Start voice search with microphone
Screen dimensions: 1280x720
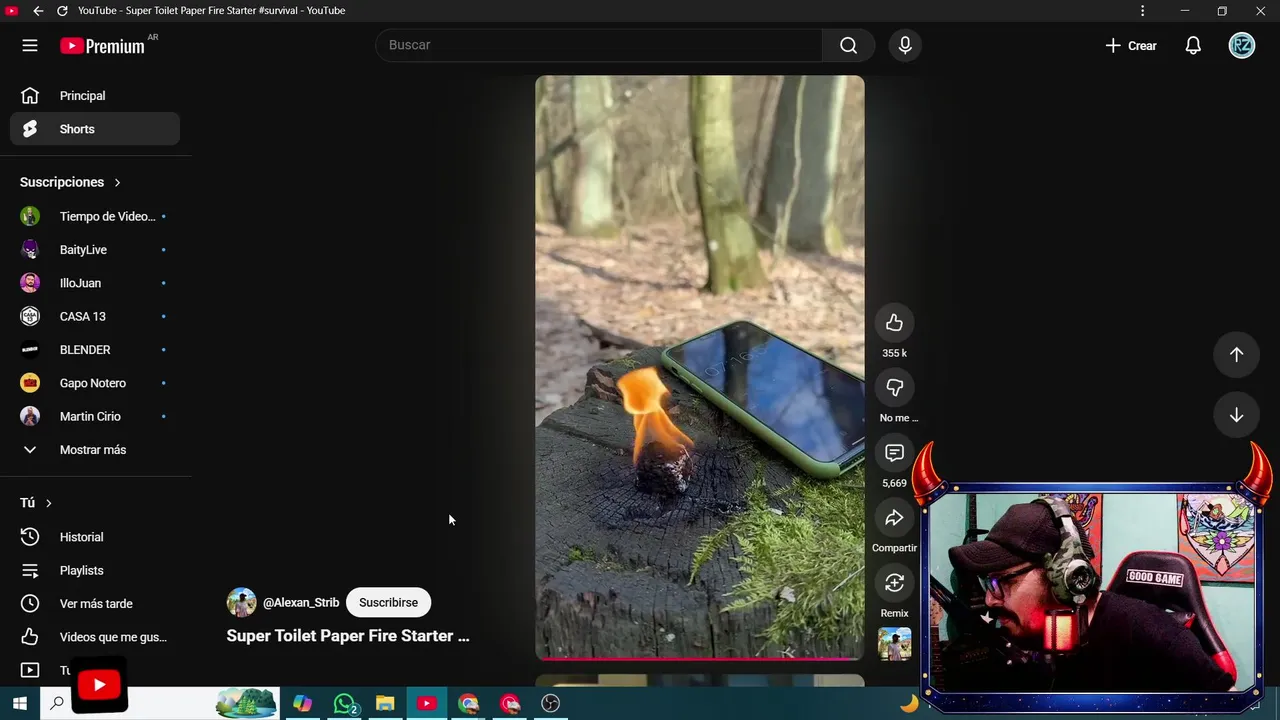pos(905,45)
